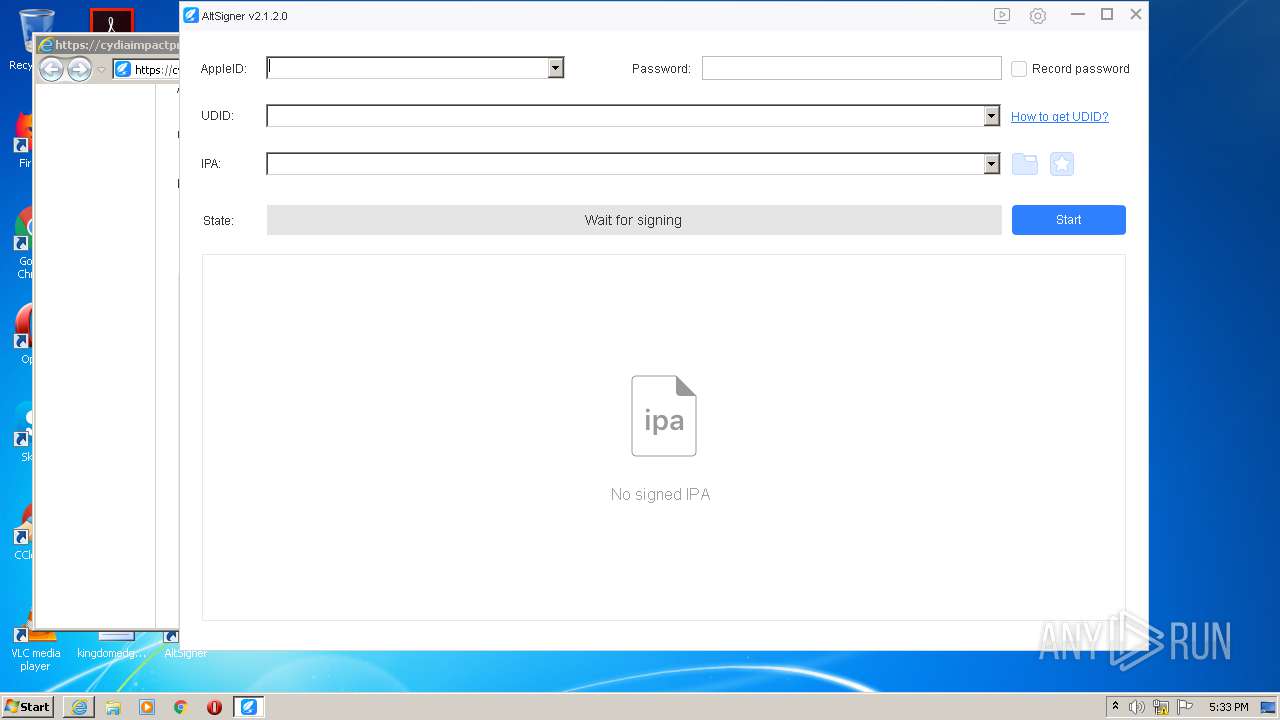Screen dimensions: 1280x720
Task: Go forward in the Internet Explorer window
Action: (x=79, y=69)
